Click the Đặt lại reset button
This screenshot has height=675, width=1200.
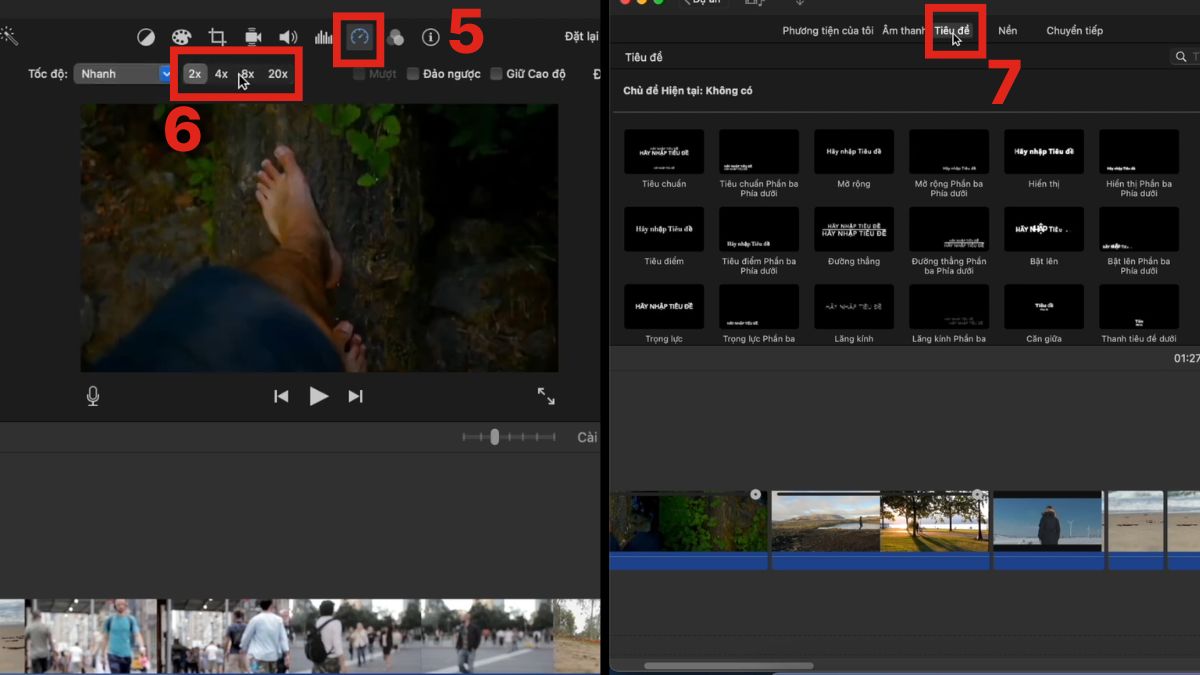pyautogui.click(x=582, y=37)
